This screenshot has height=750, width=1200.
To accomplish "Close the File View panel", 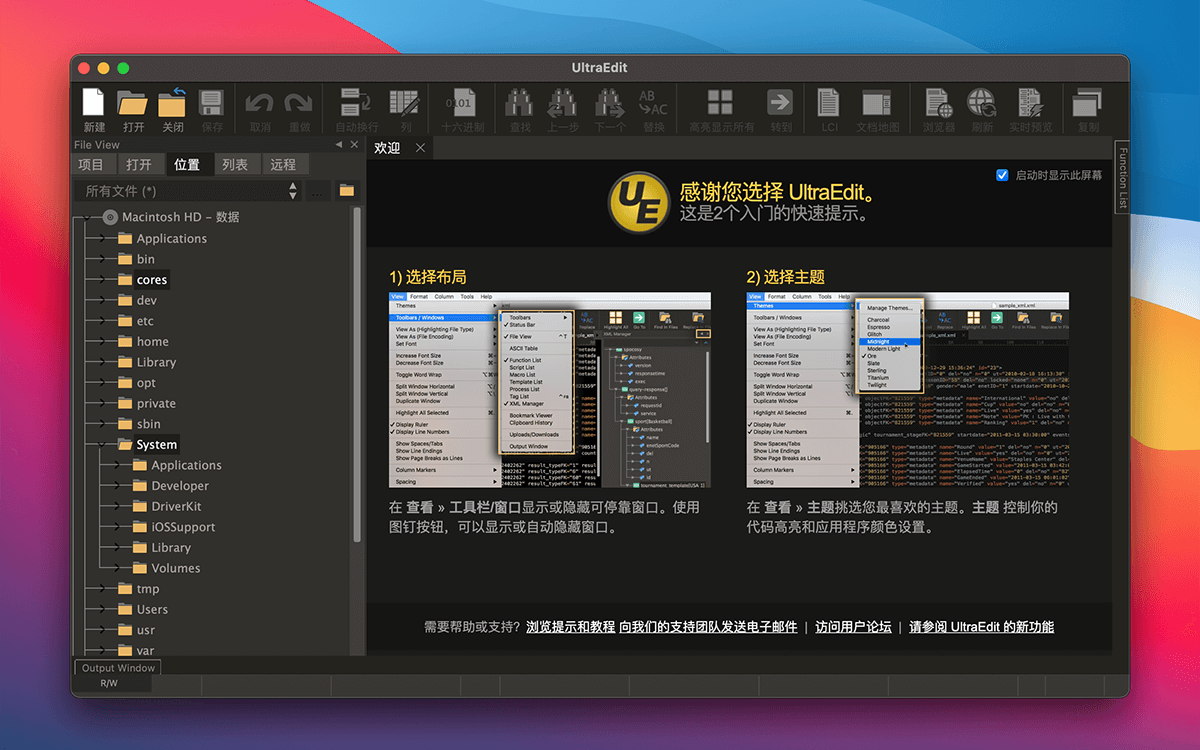I will [x=353, y=145].
